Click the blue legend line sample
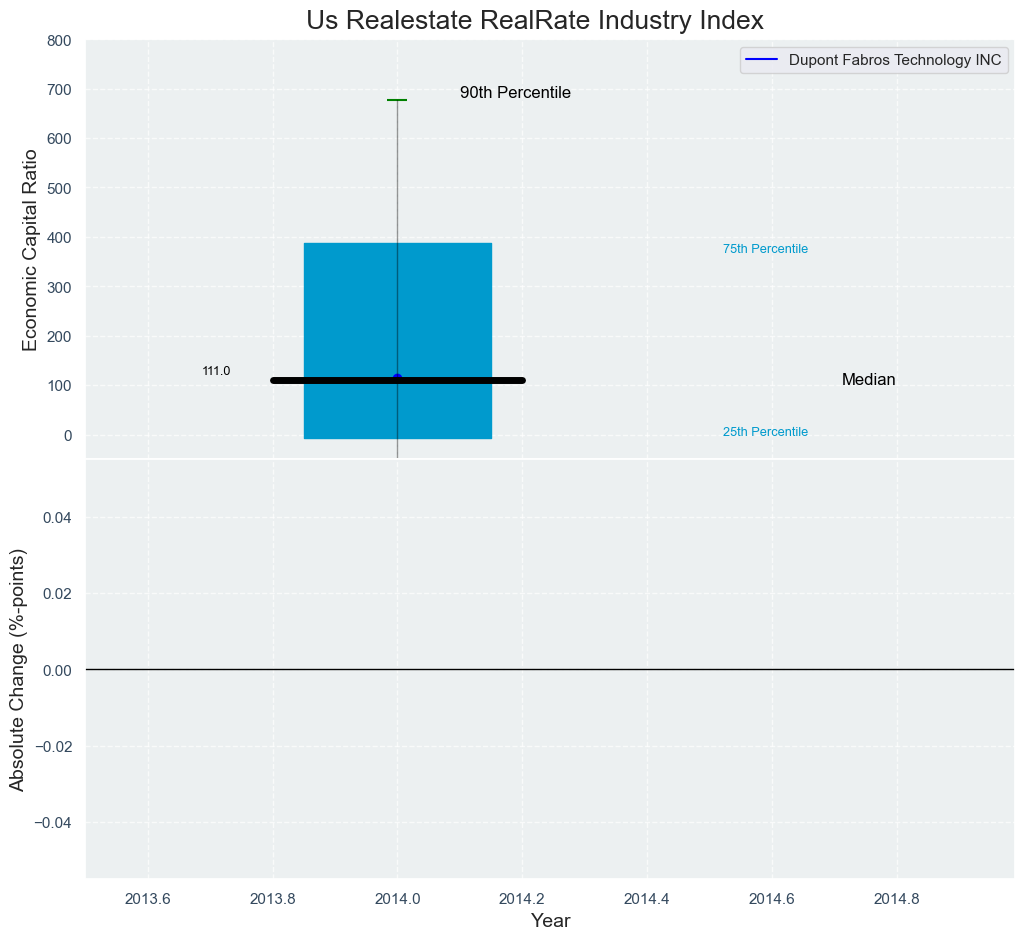This screenshot has height=940, width=1025. pos(762,60)
